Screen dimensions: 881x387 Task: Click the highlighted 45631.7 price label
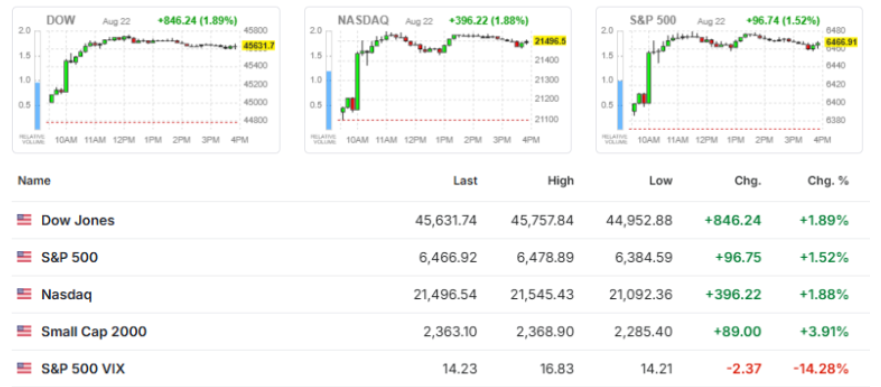point(258,46)
